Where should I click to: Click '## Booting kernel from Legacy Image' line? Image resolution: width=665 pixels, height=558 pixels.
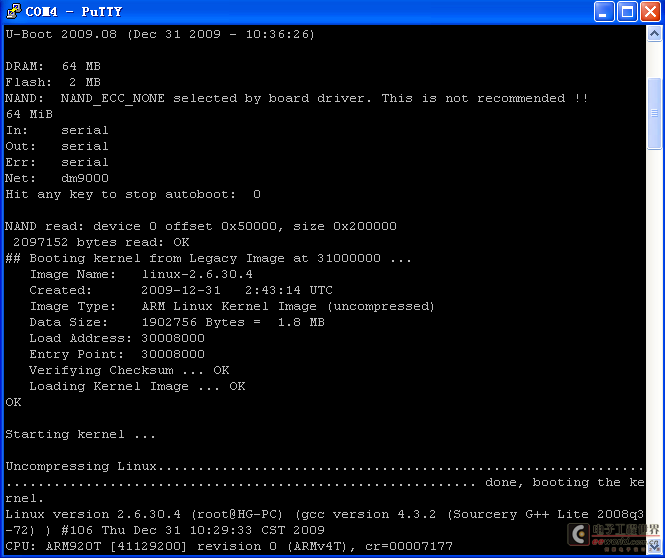(208, 258)
